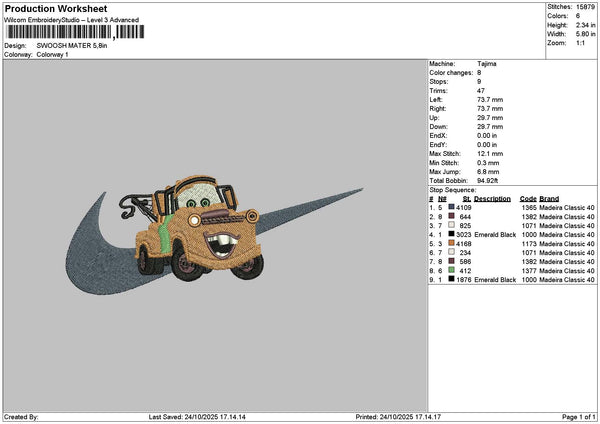
Task: Click the Max Stitch value '12.1 mm'
Action: click(x=490, y=154)
